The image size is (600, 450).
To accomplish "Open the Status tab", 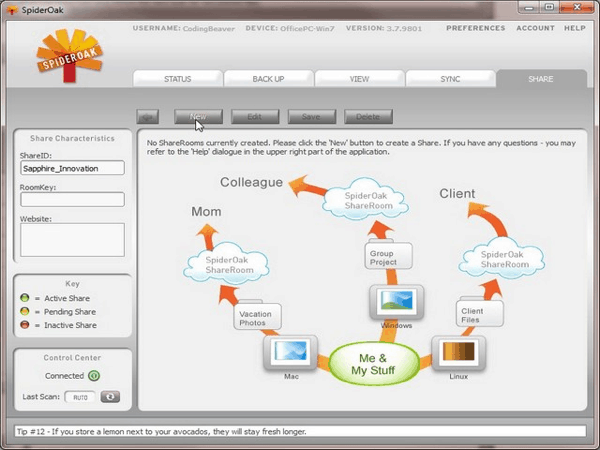I will [x=176, y=78].
